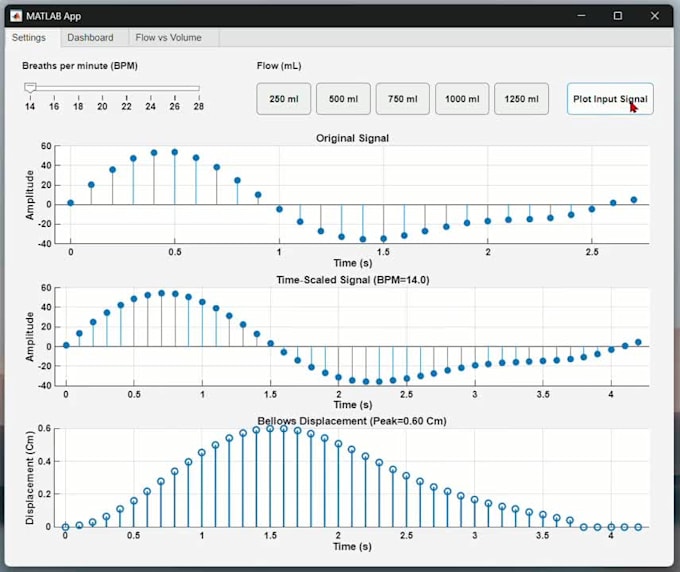Maximize the MATLAB App window

click(x=618, y=16)
